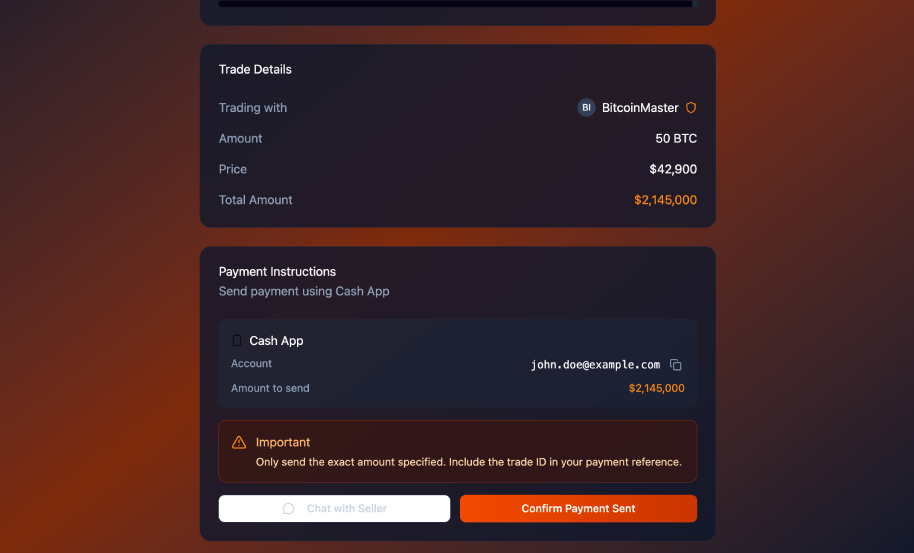Image resolution: width=914 pixels, height=553 pixels.
Task: Click the Important notice title
Action: point(283,442)
